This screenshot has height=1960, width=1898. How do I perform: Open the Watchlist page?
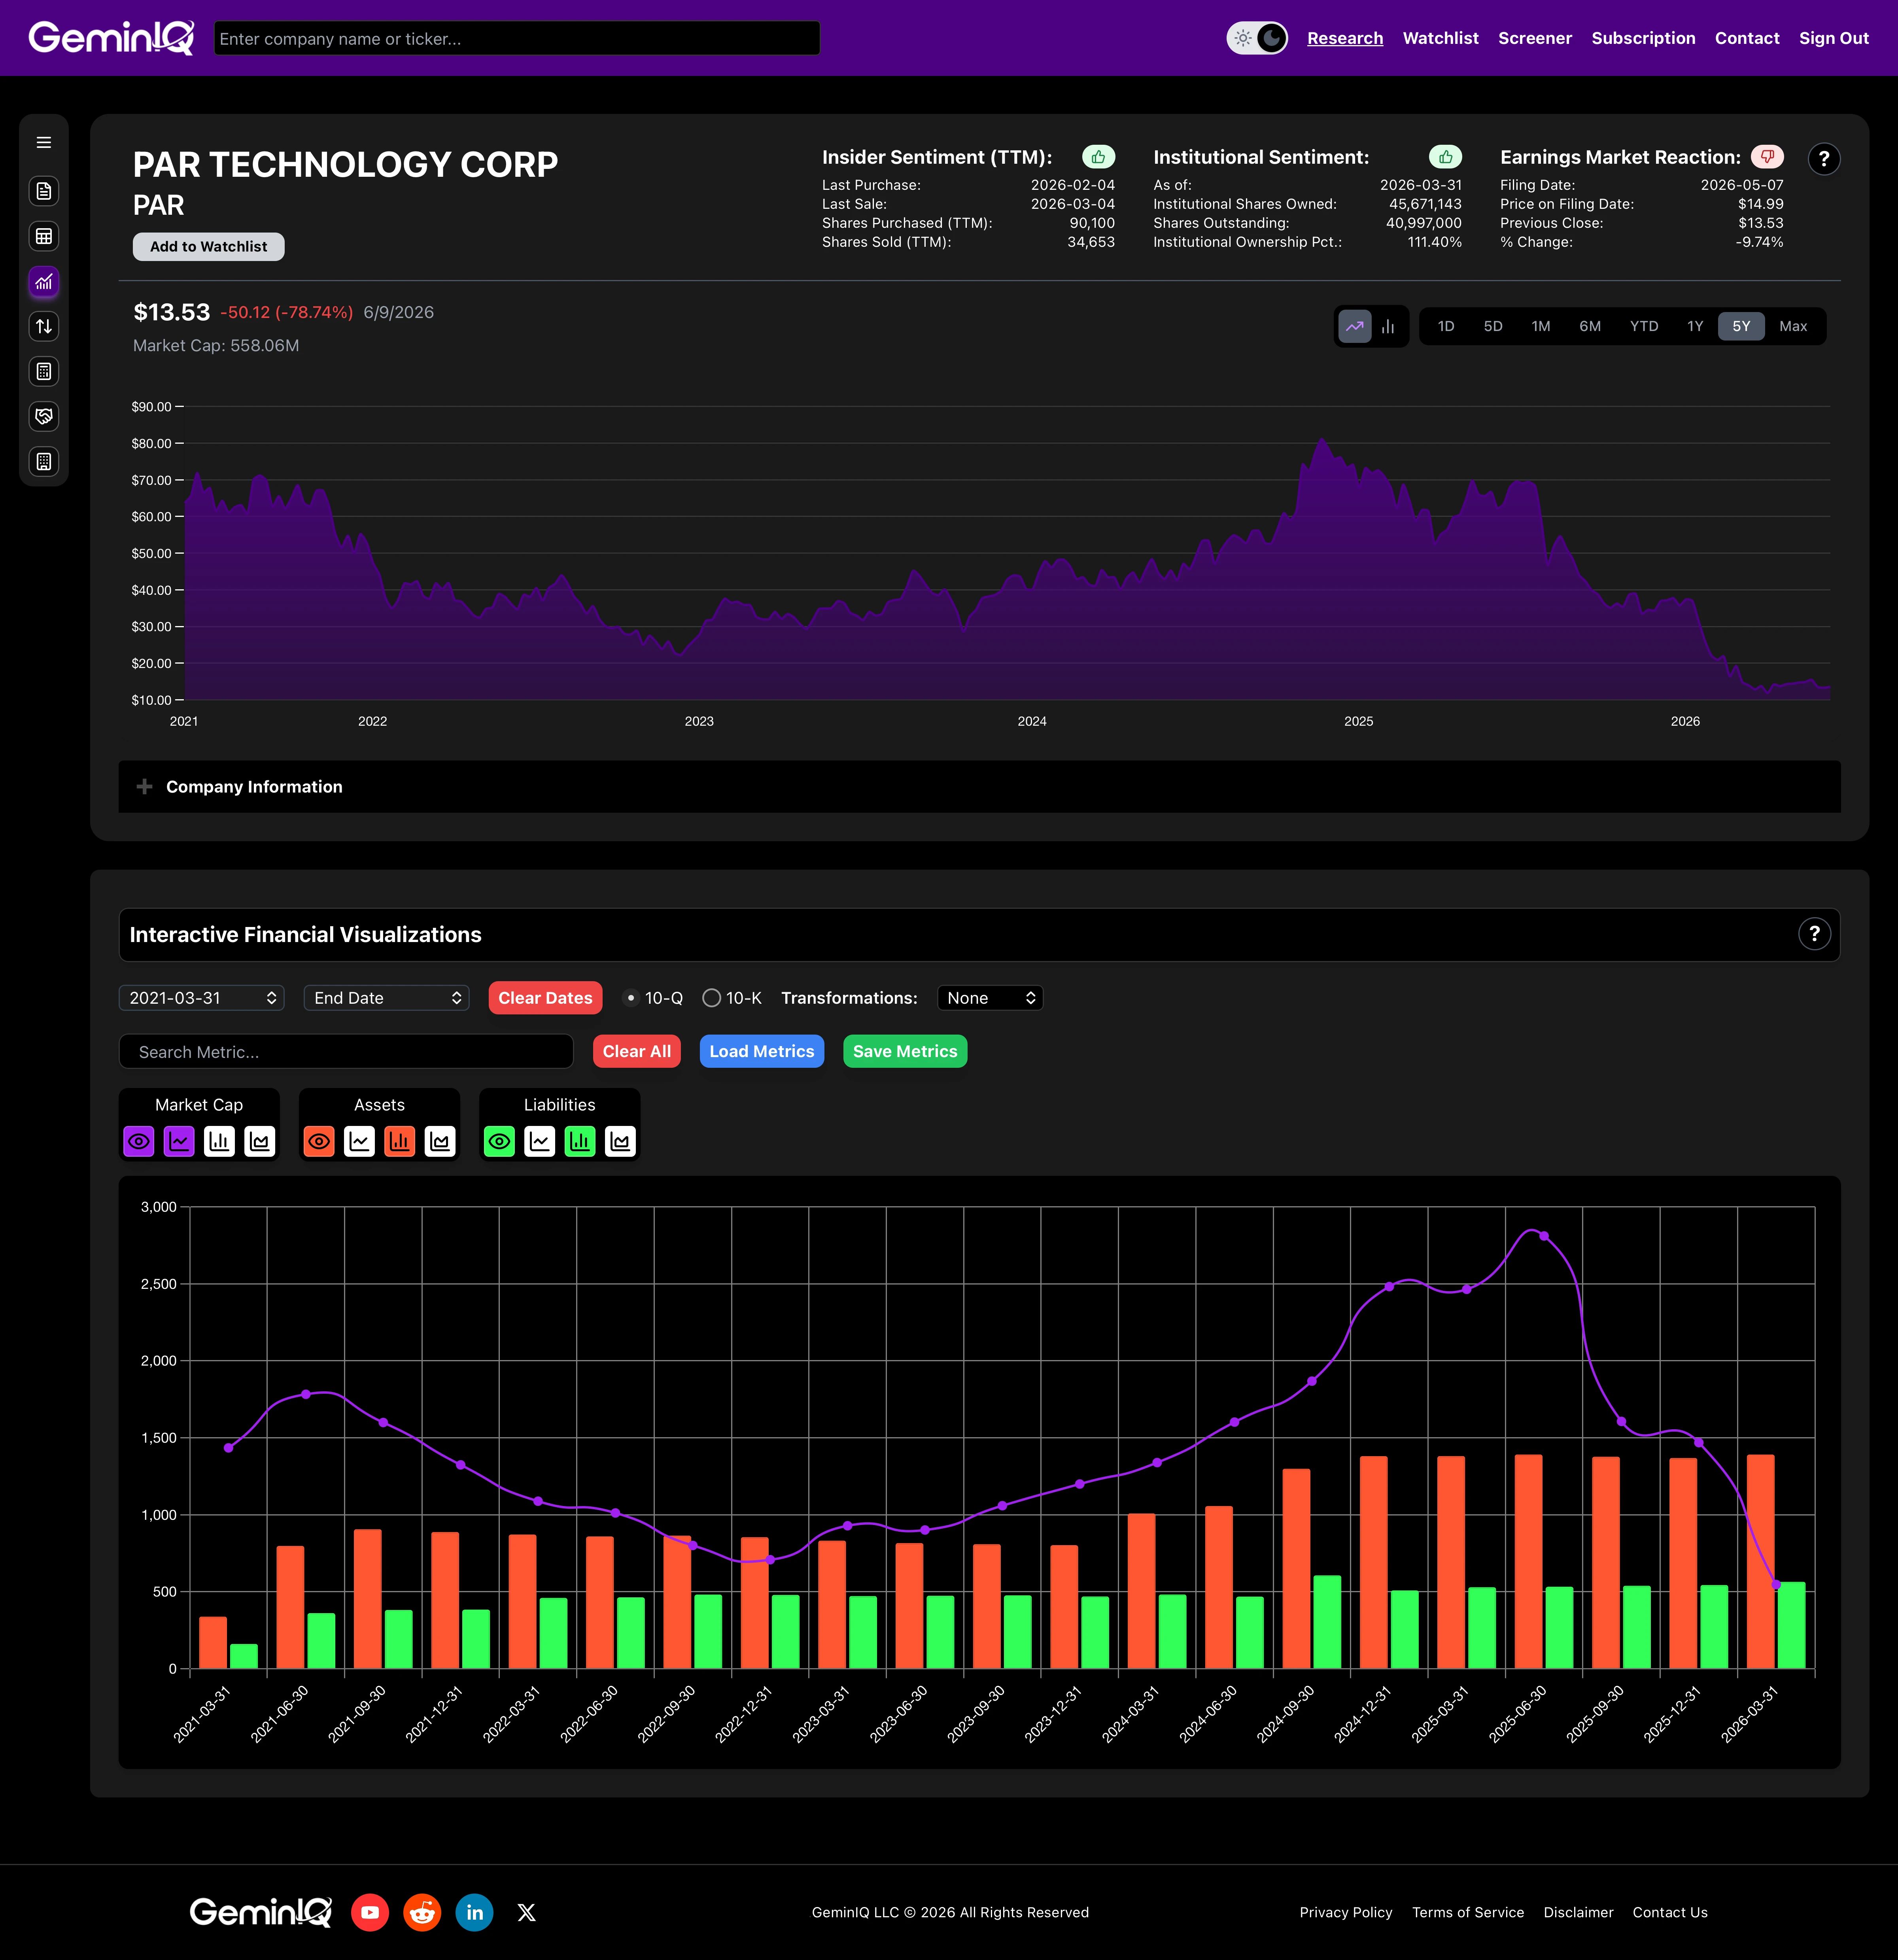[x=1440, y=38]
